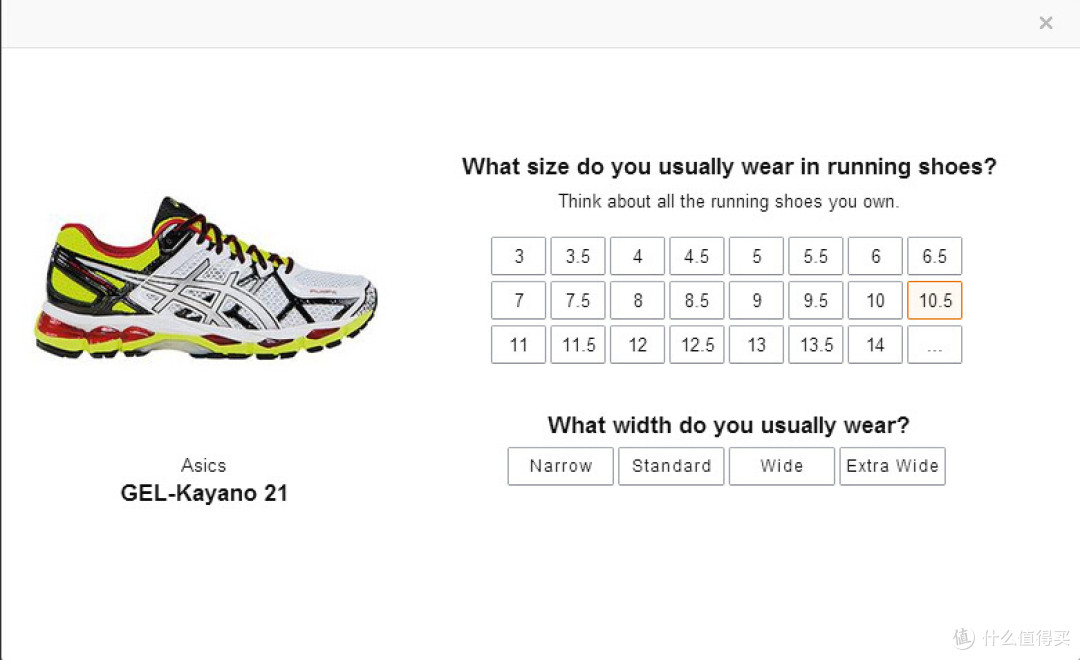The height and width of the screenshot is (660, 1080).
Task: Select size 5.5 box
Action: coord(816,256)
